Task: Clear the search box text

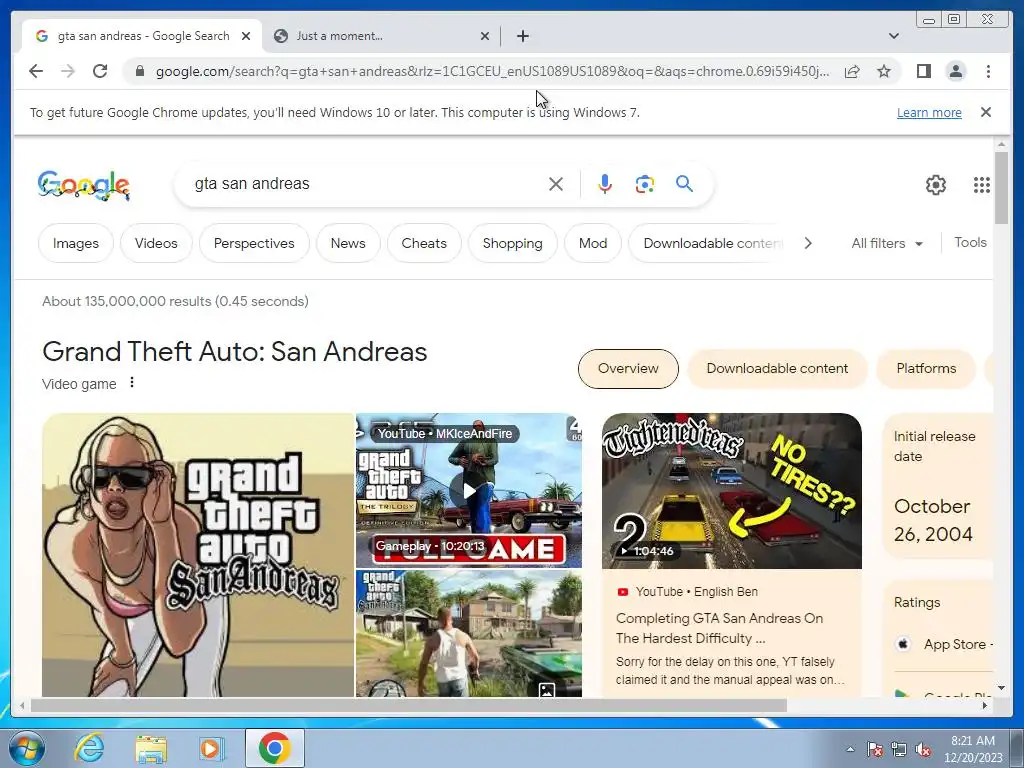Action: tap(556, 184)
